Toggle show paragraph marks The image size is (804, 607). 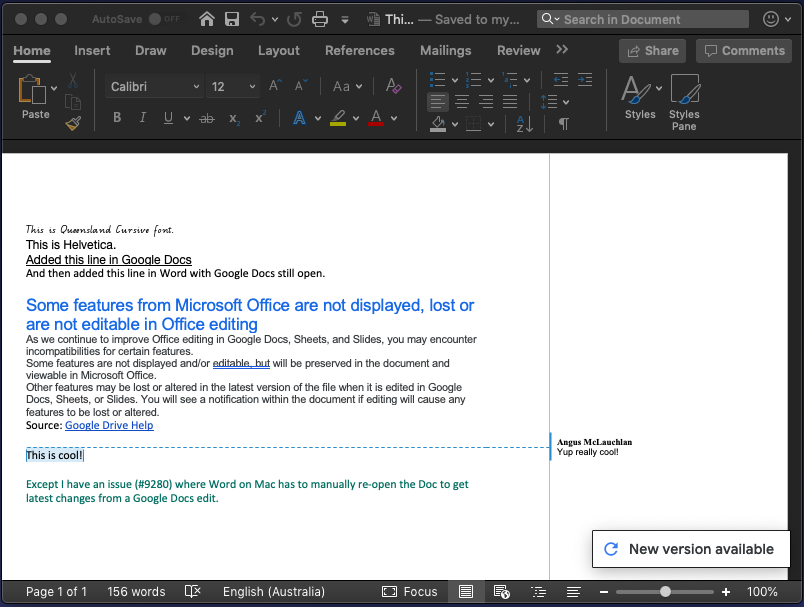pyautogui.click(x=564, y=124)
